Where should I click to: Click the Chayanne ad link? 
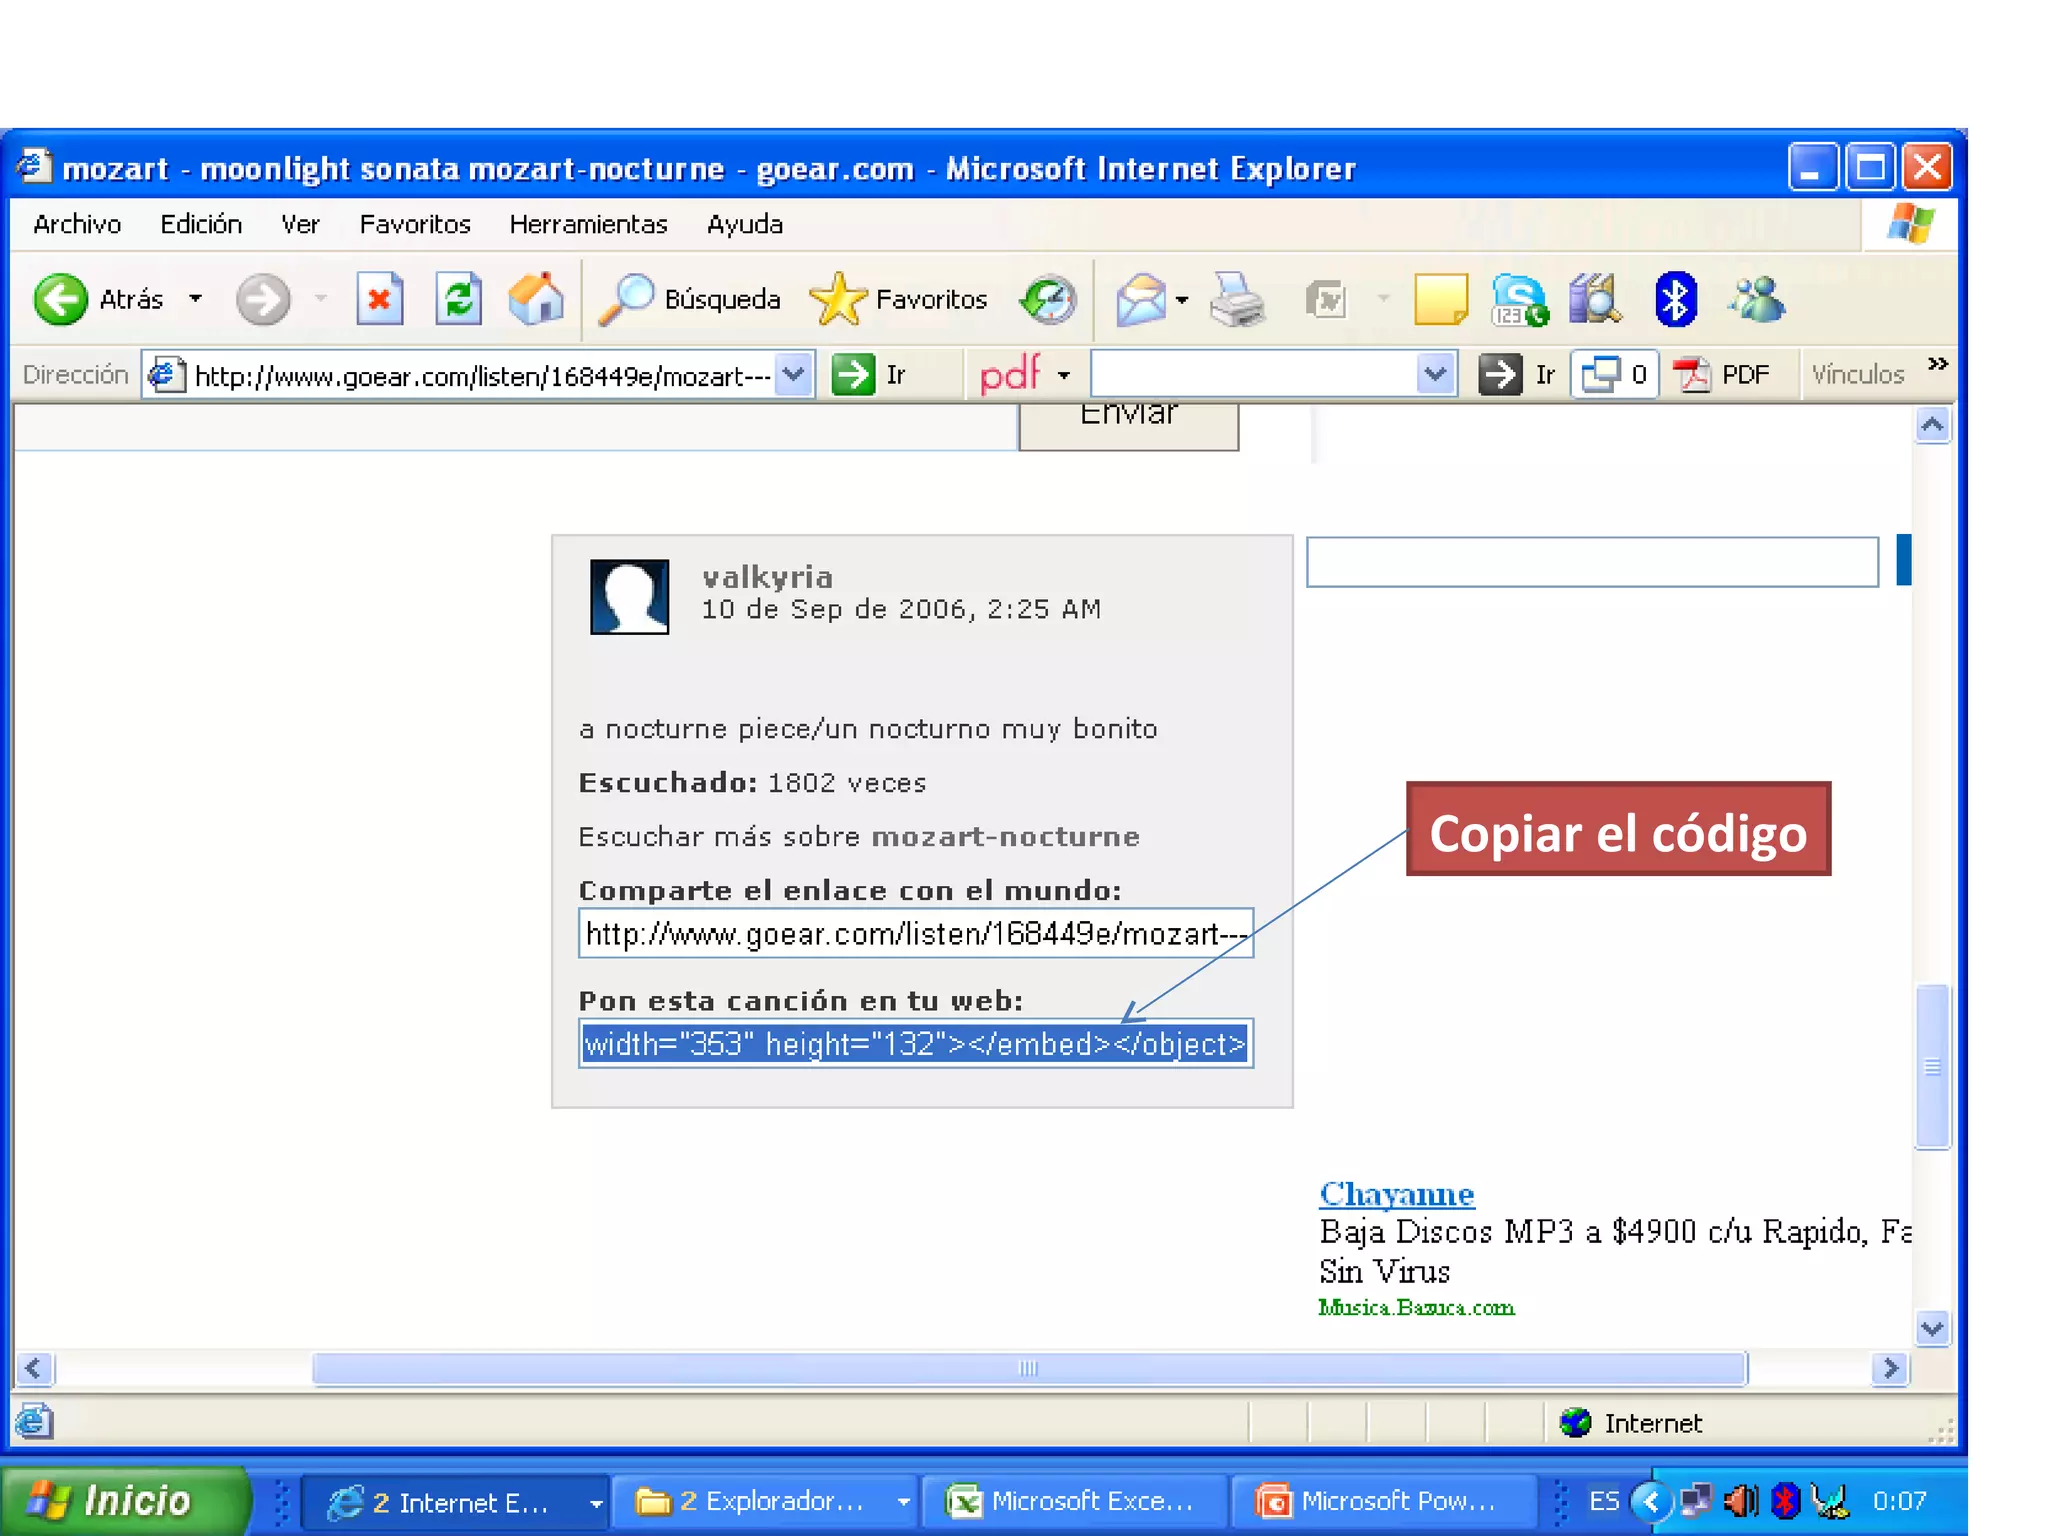click(1396, 1194)
